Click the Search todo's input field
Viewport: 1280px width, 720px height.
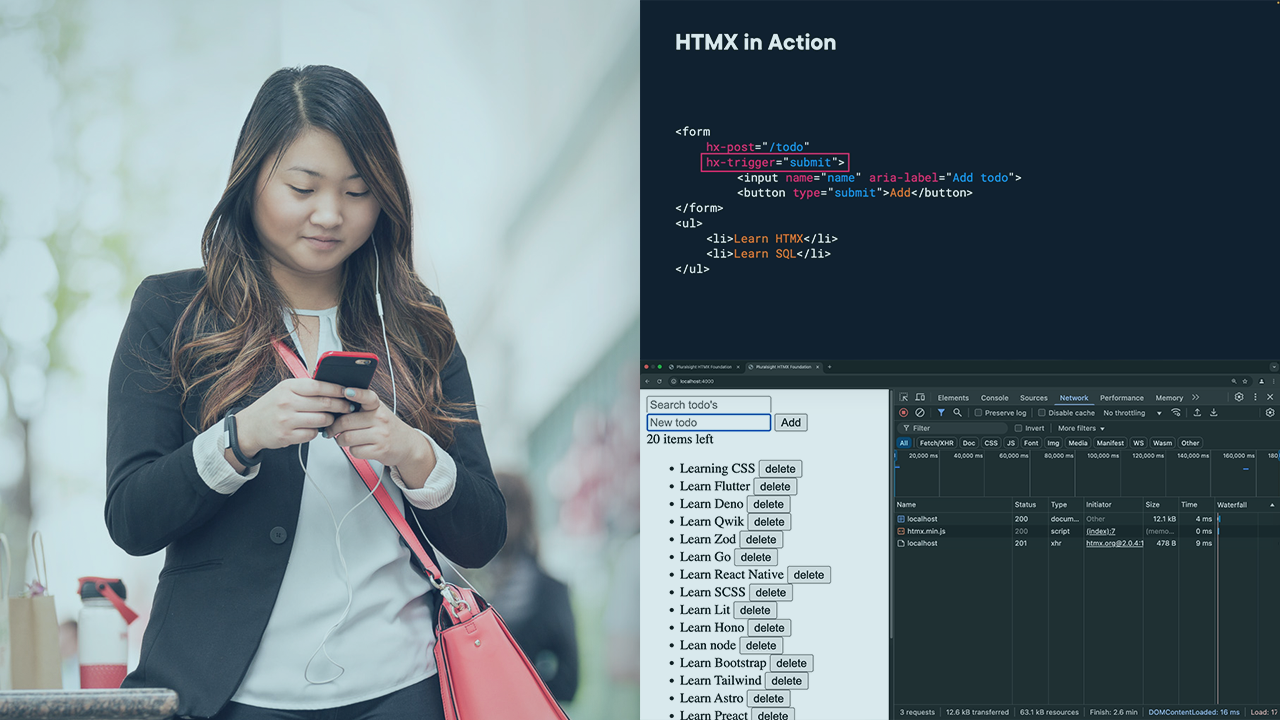708,405
